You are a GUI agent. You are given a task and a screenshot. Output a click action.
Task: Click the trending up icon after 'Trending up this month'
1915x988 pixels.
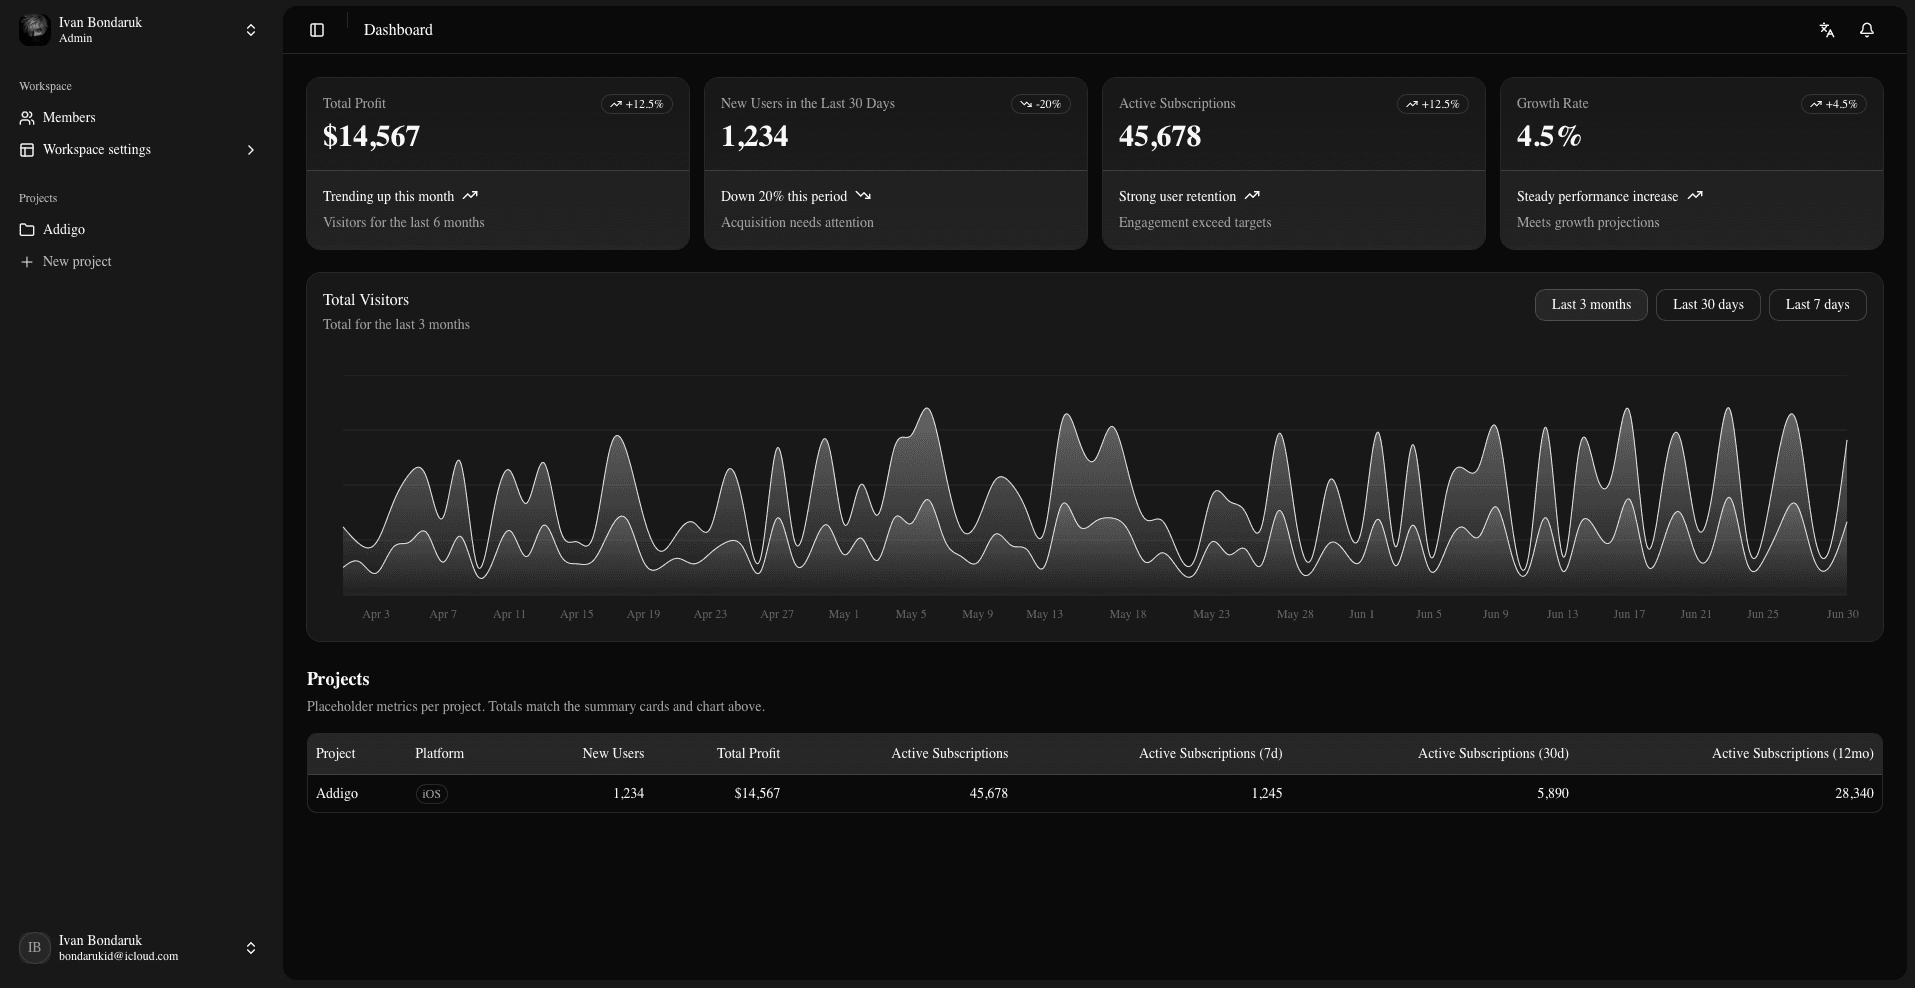click(x=470, y=196)
